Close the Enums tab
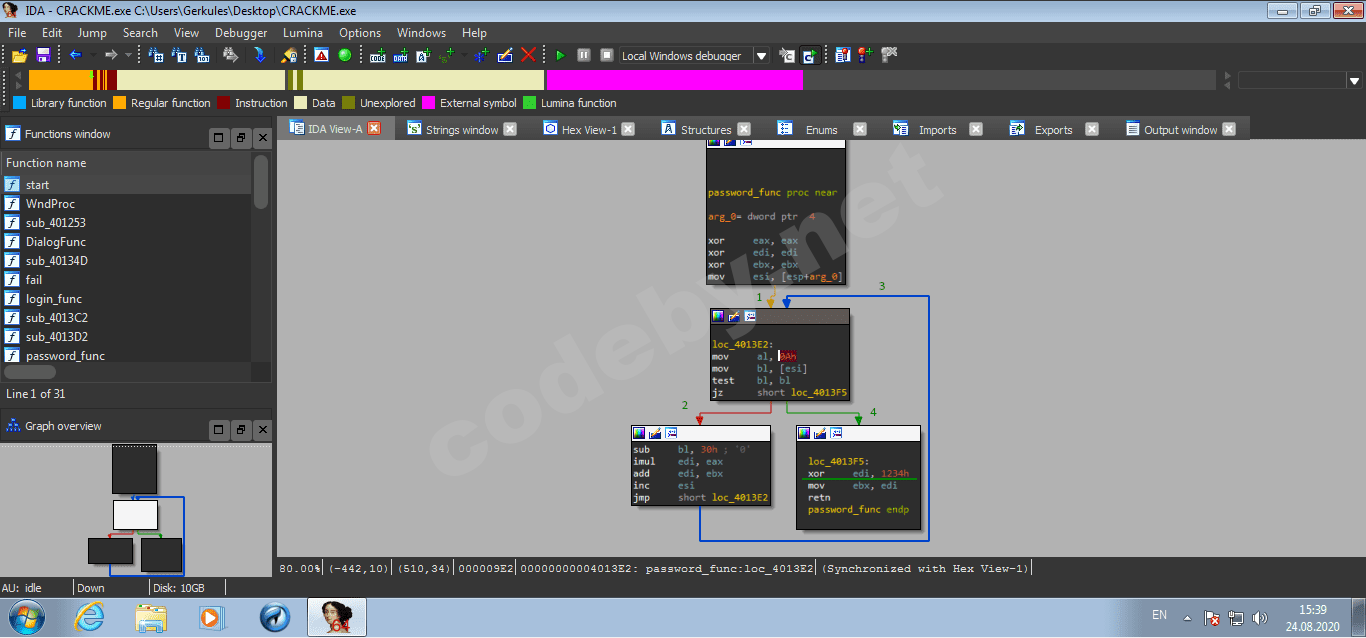The image size is (1366, 638). pyautogui.click(x=859, y=129)
